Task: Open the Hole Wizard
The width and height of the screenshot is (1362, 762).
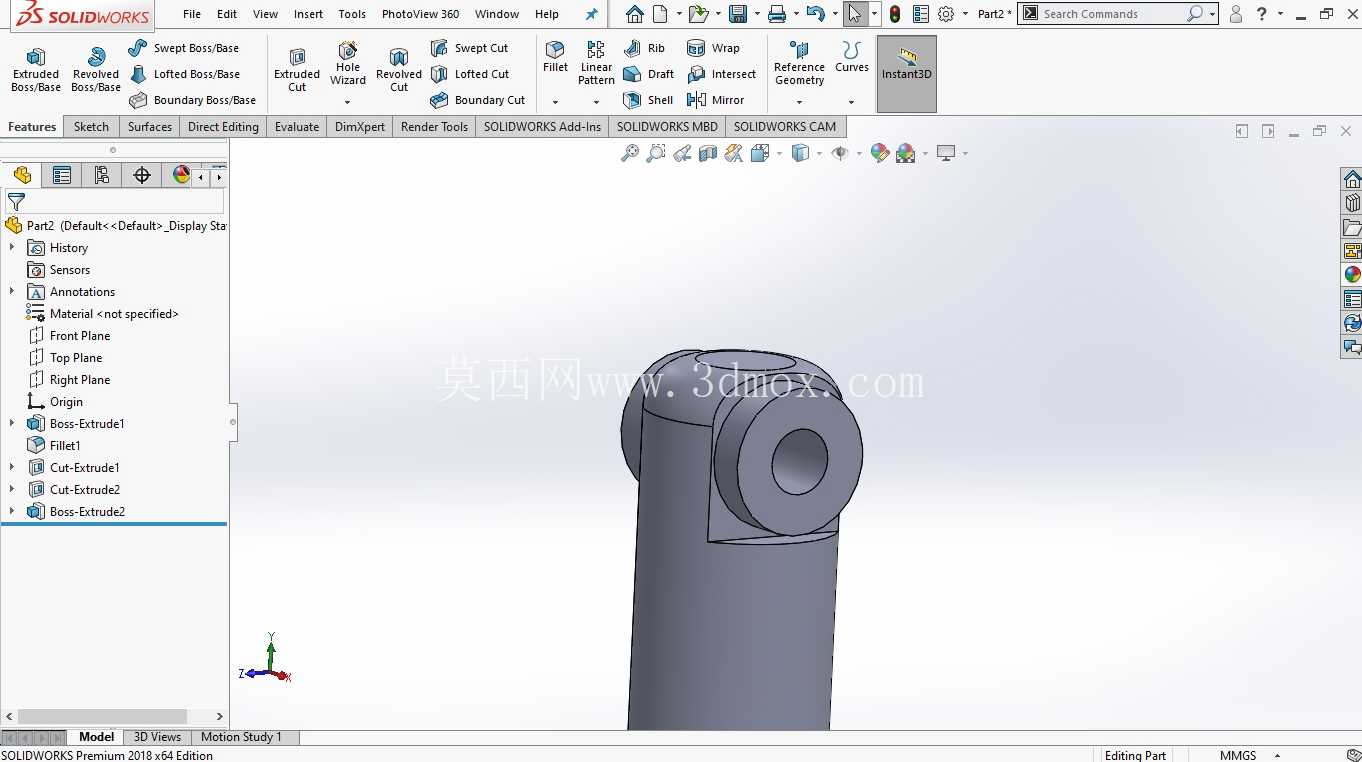Action: tap(348, 63)
